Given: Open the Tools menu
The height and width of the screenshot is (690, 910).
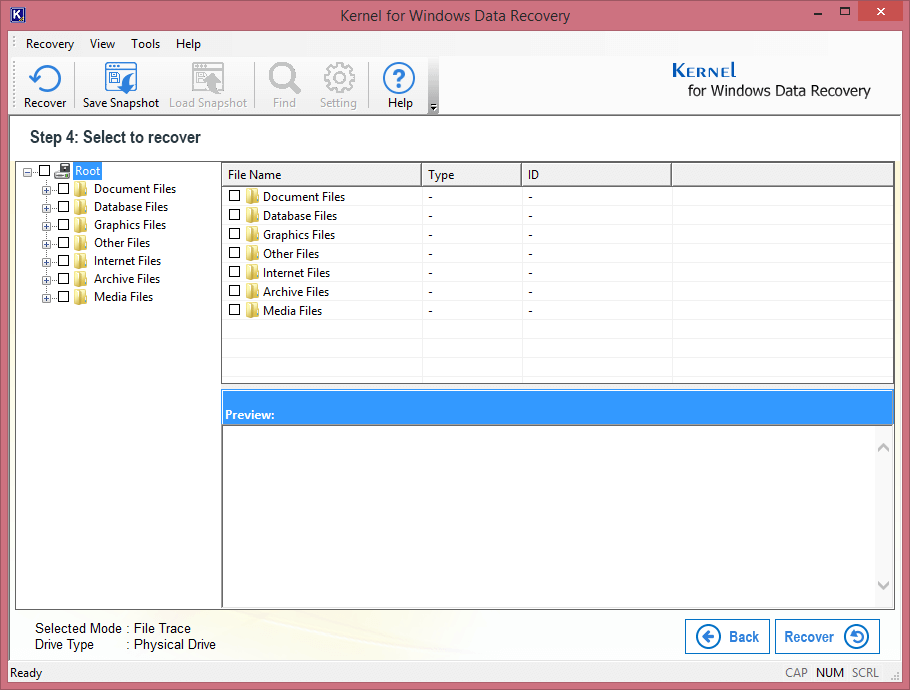Looking at the screenshot, I should [x=145, y=44].
